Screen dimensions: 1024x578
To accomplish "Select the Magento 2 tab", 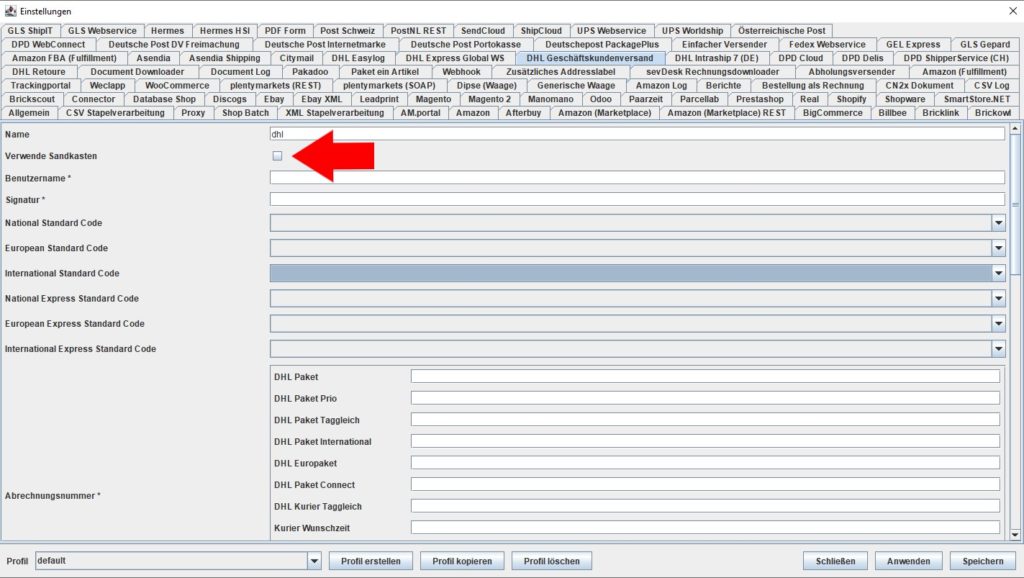I will click(x=489, y=99).
